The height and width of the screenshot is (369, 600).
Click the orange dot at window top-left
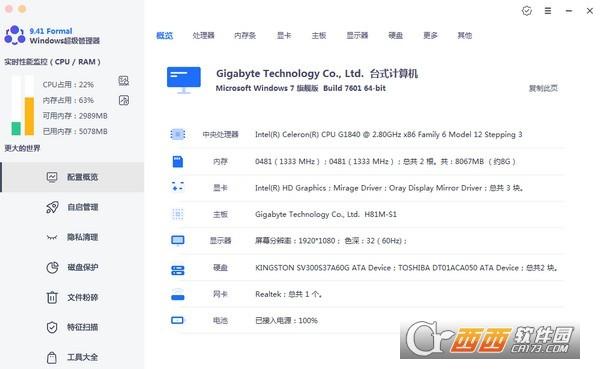pos(22,8)
